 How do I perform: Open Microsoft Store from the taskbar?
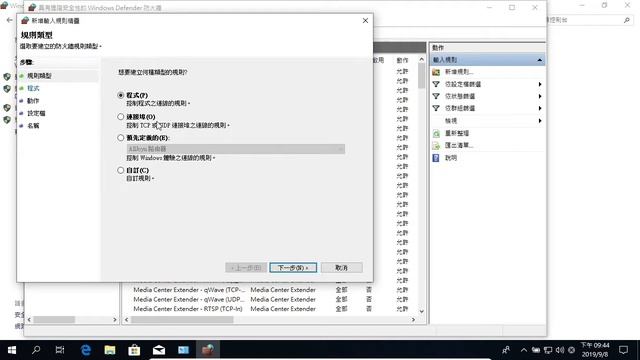134,350
